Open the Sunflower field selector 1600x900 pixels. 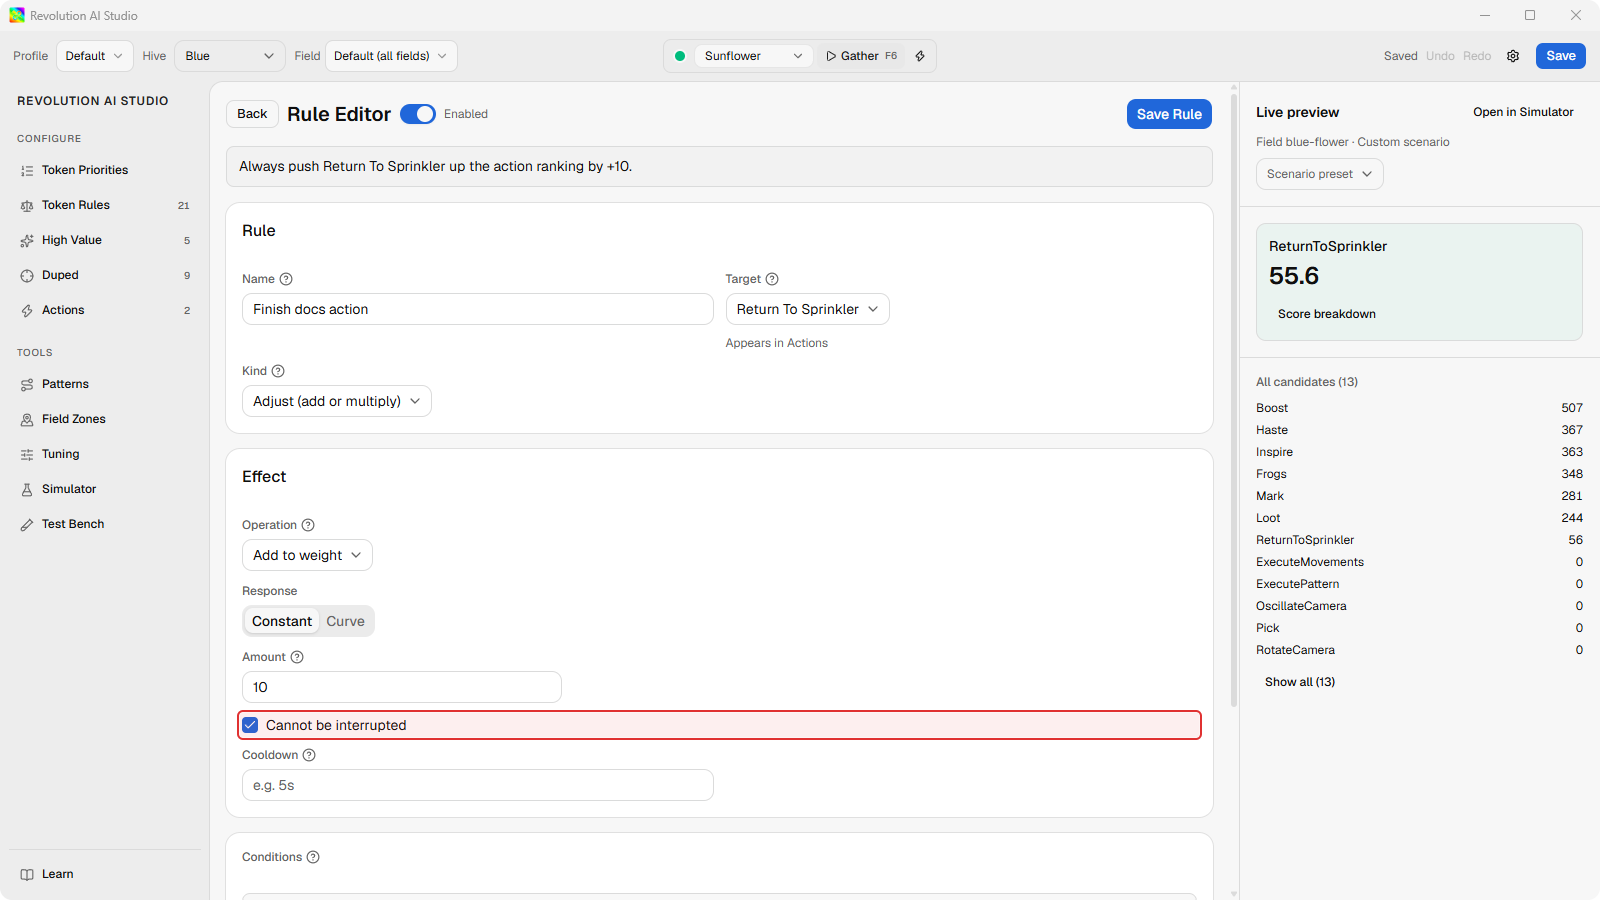pyautogui.click(x=753, y=56)
